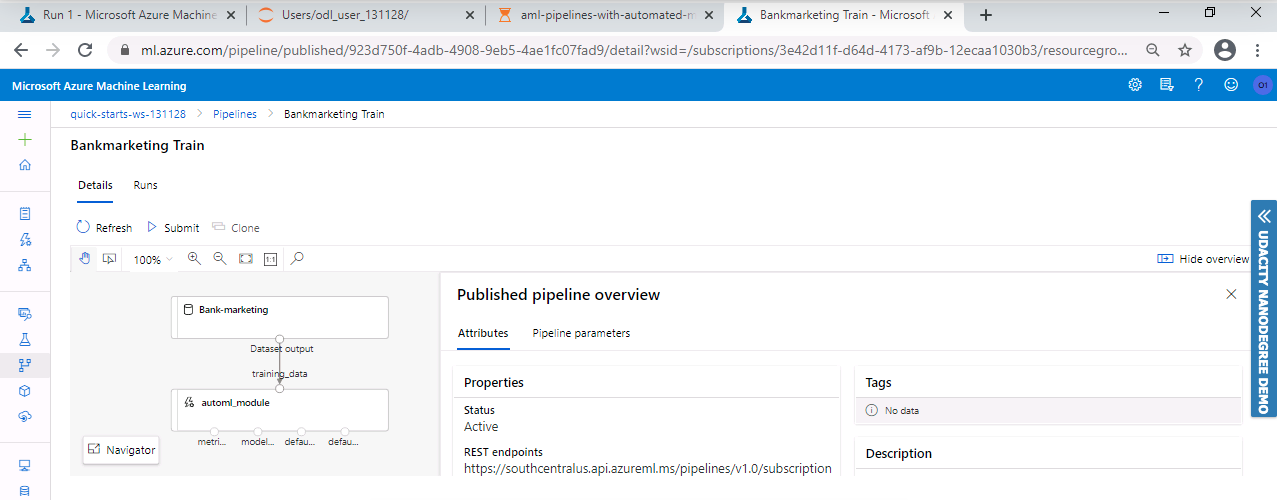Open browser zoom magnifier icon
The image size is (1277, 500).
pos(1153,50)
